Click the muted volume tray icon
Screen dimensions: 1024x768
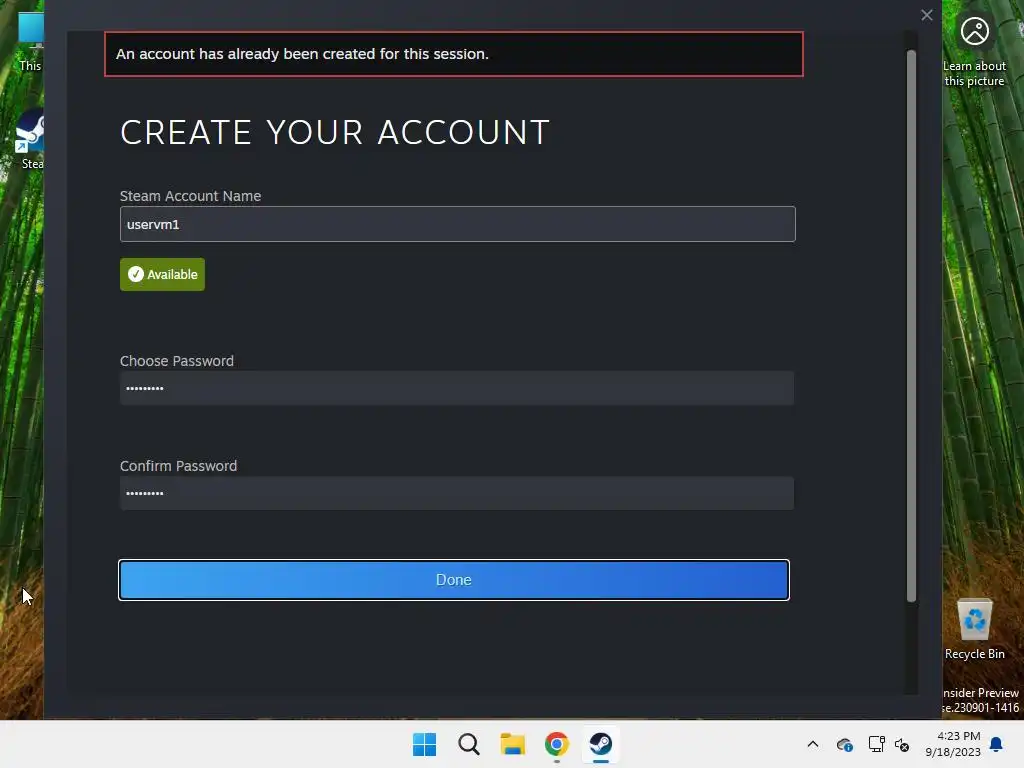click(x=902, y=744)
